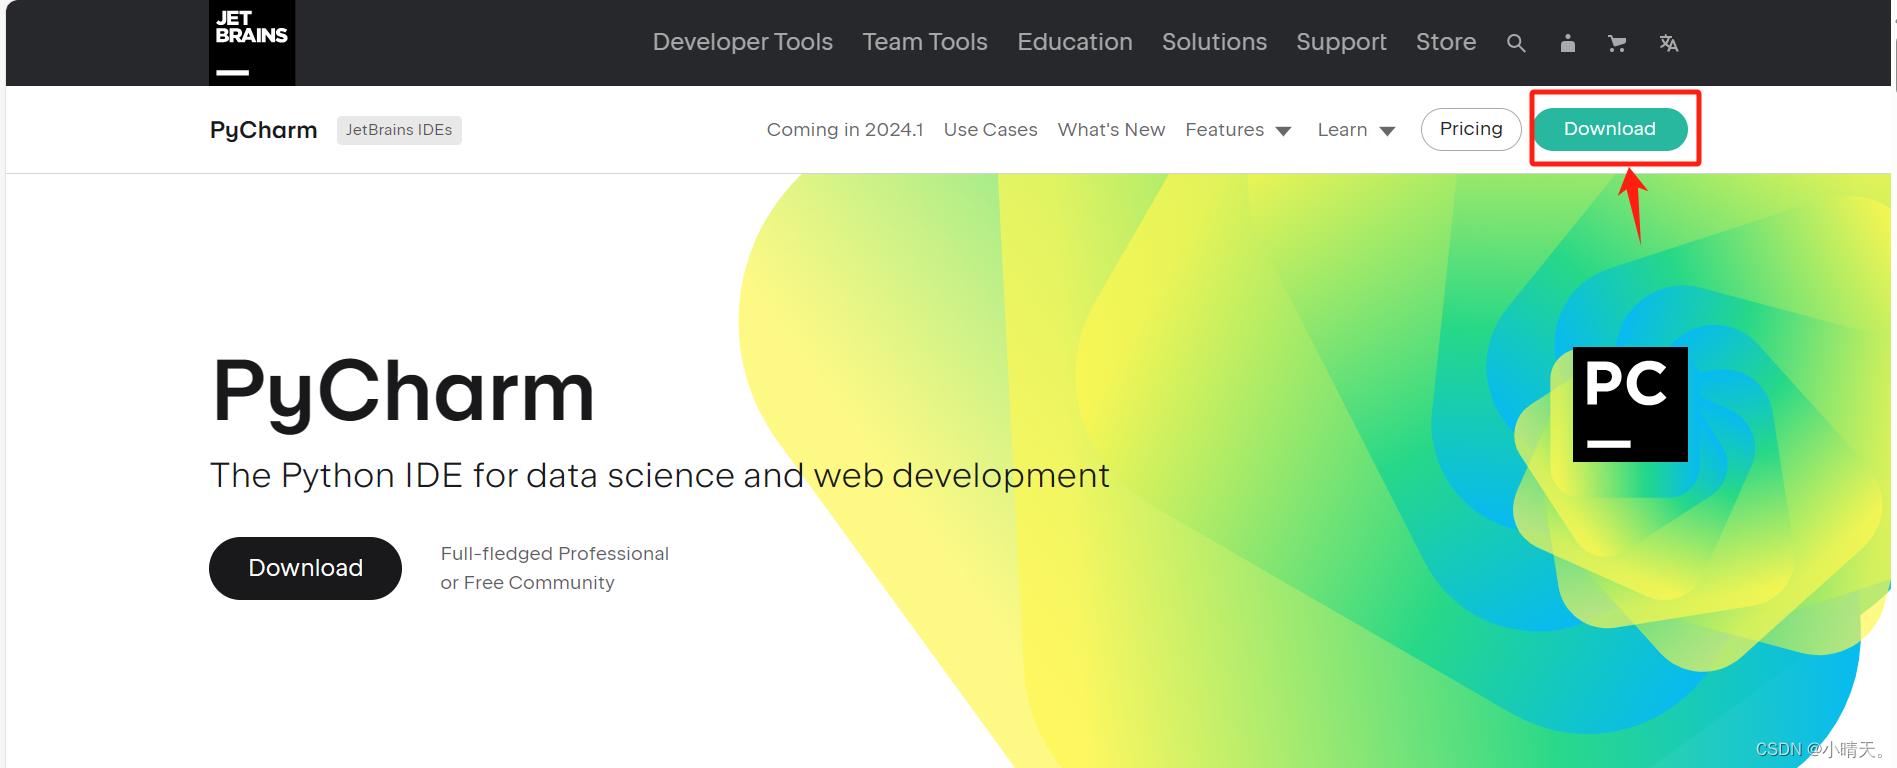Click the Pricing button
This screenshot has width=1897, height=768.
[x=1471, y=129]
